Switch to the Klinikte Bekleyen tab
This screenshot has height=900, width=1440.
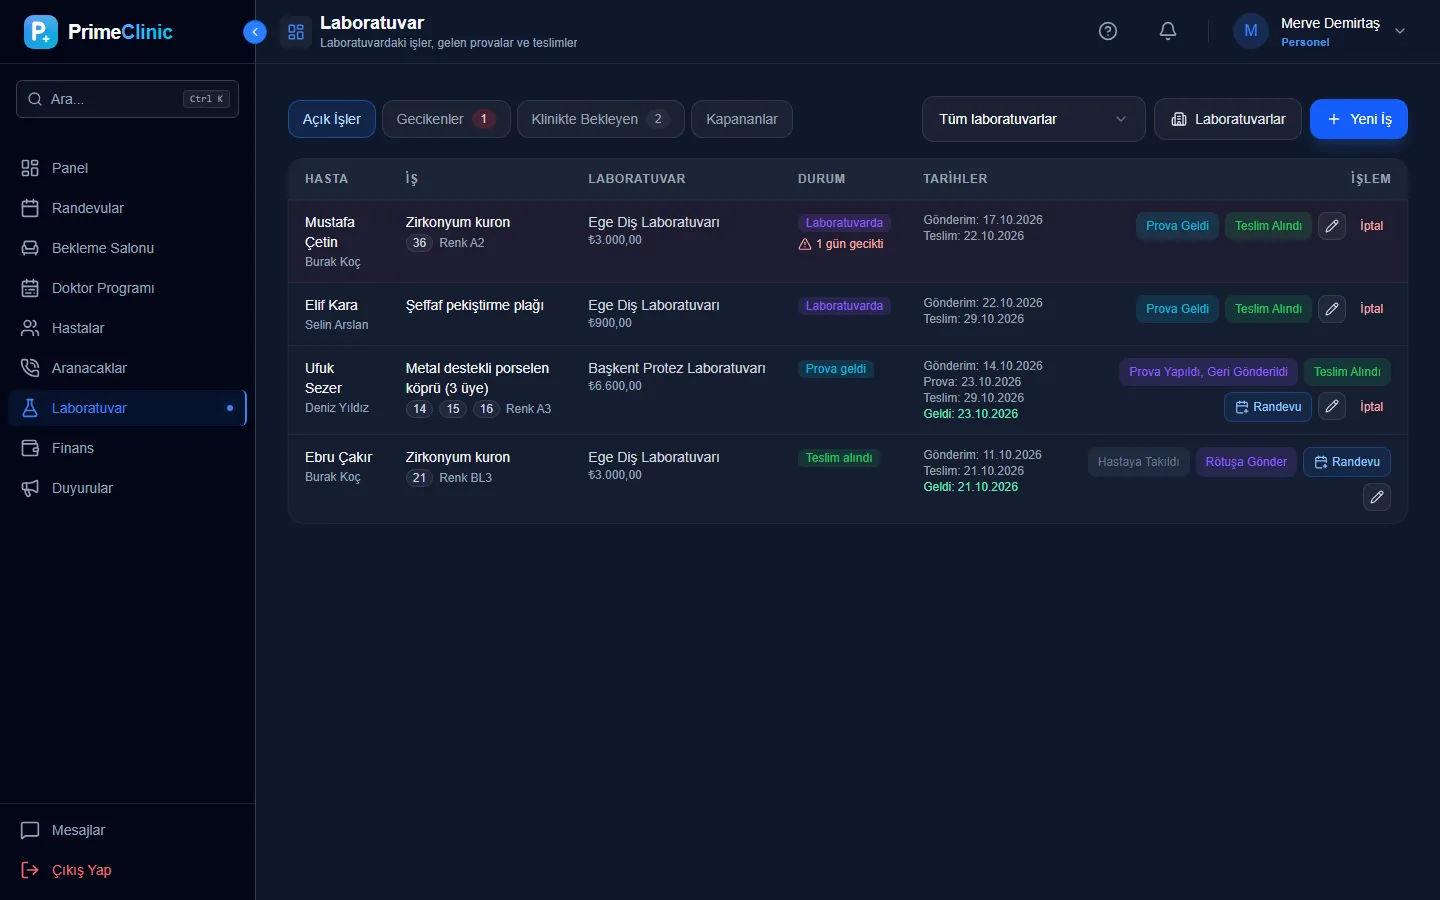tap(600, 119)
